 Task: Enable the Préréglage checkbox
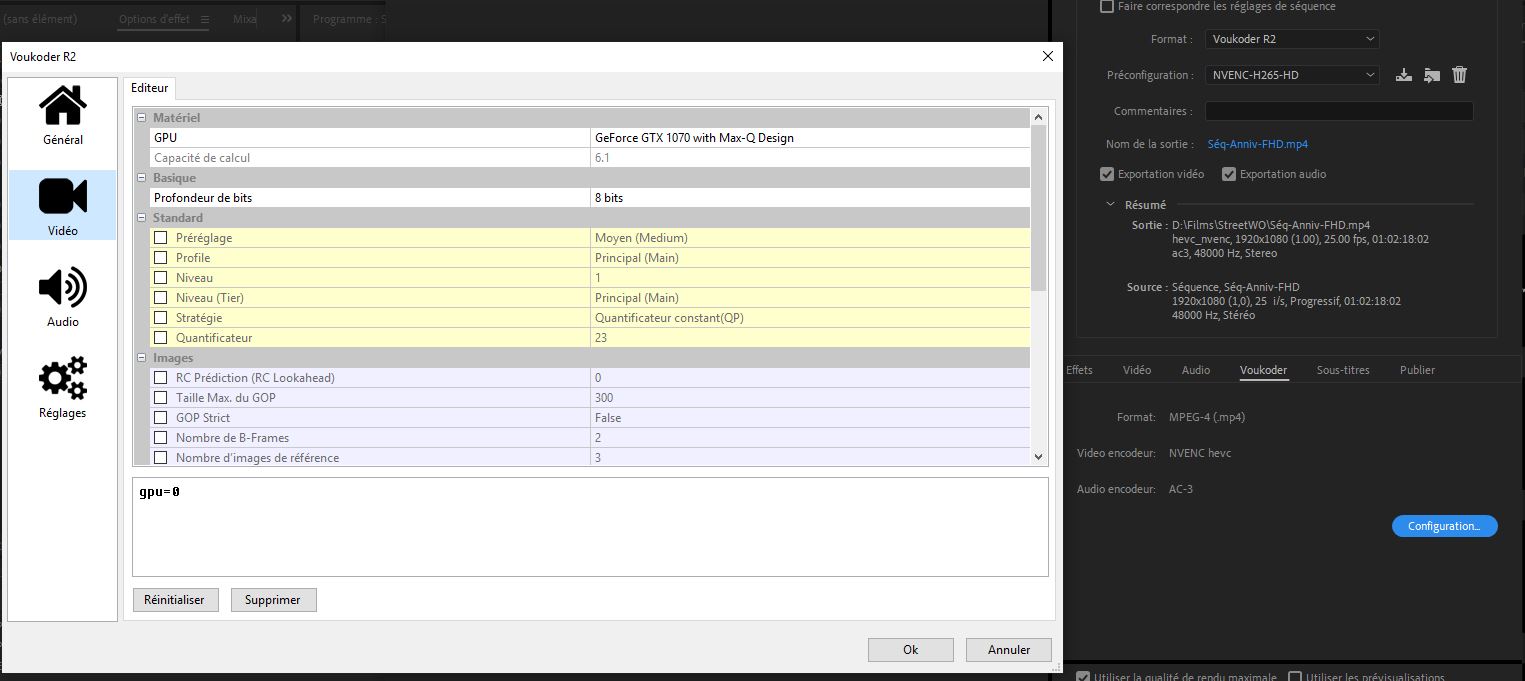point(160,238)
